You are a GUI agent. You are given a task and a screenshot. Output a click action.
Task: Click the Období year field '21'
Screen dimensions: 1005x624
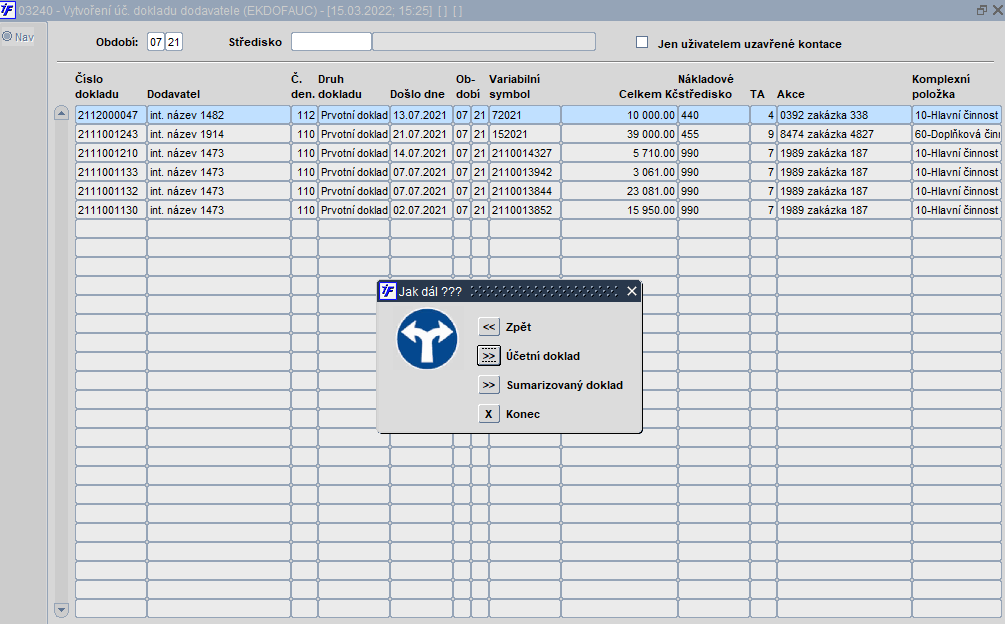(x=174, y=42)
